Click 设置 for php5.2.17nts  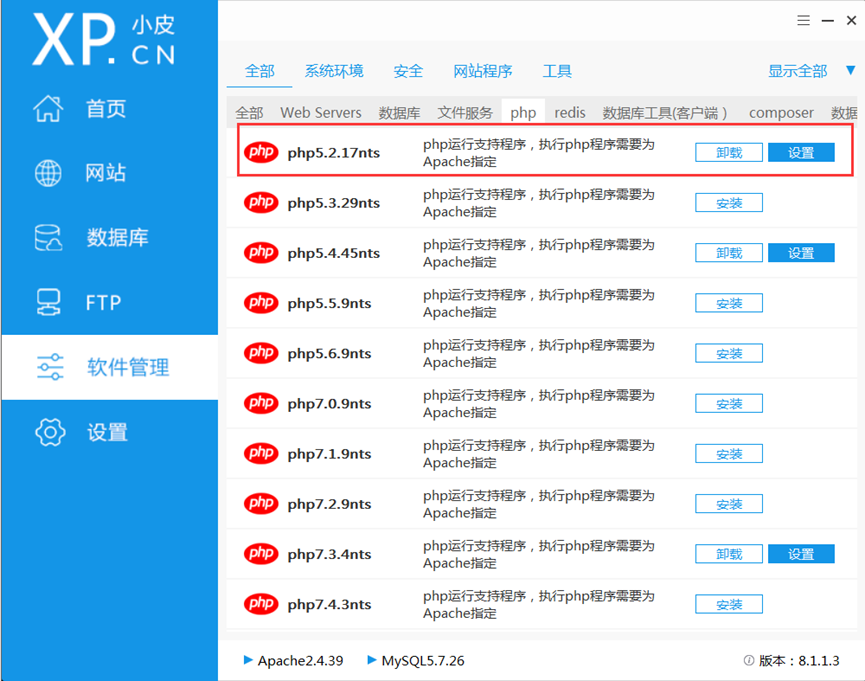(x=801, y=153)
